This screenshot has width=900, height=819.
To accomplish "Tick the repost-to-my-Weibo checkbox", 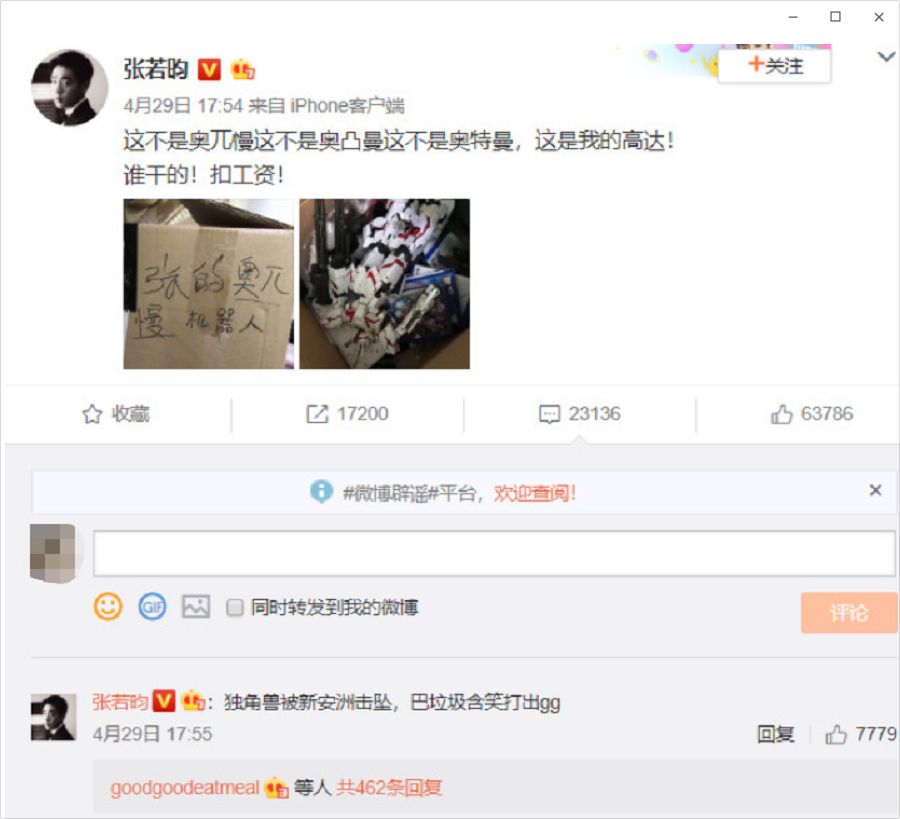I will pyautogui.click(x=235, y=607).
